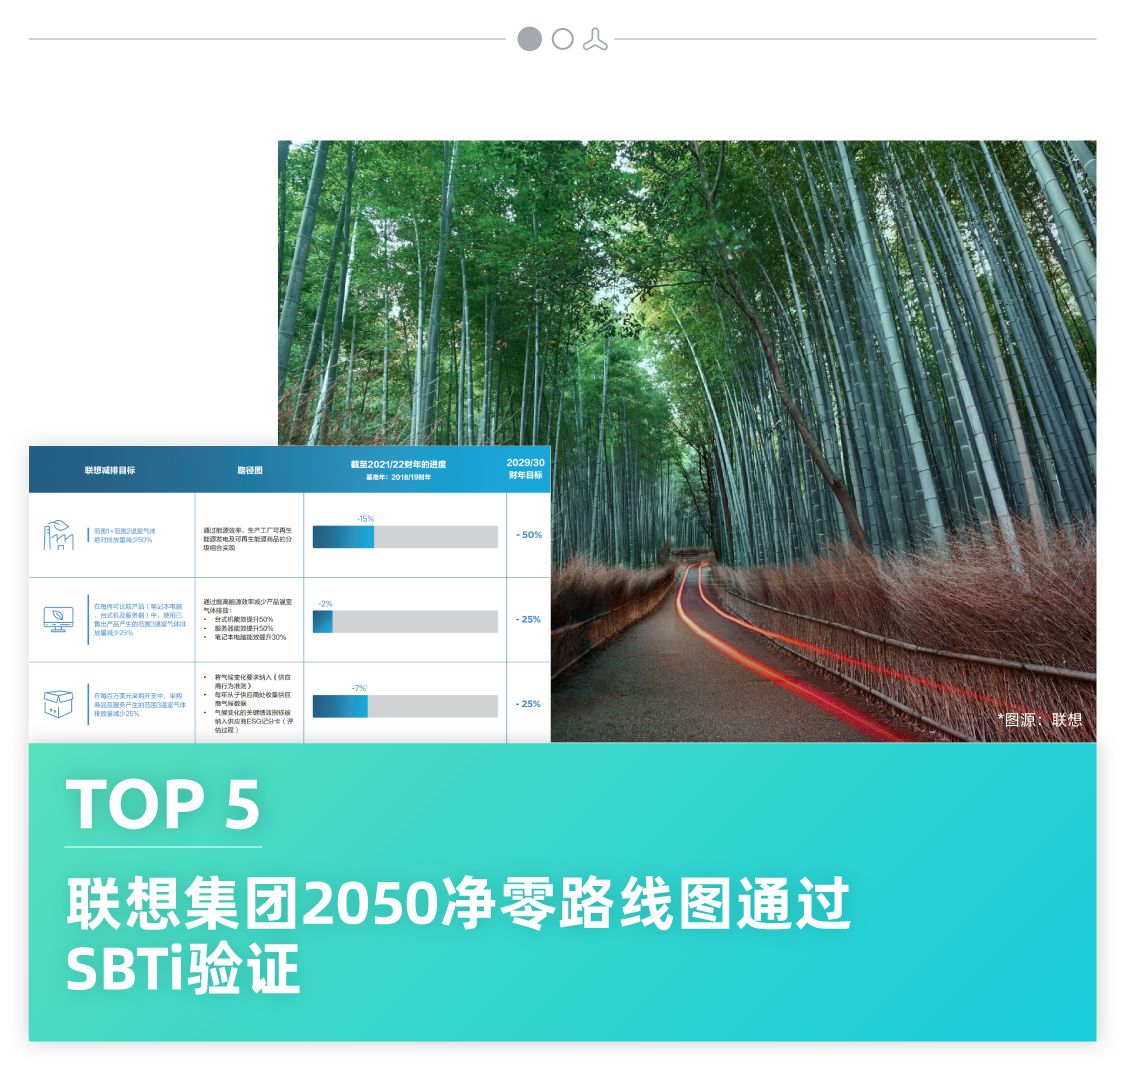Click the open box package icon

[58, 704]
